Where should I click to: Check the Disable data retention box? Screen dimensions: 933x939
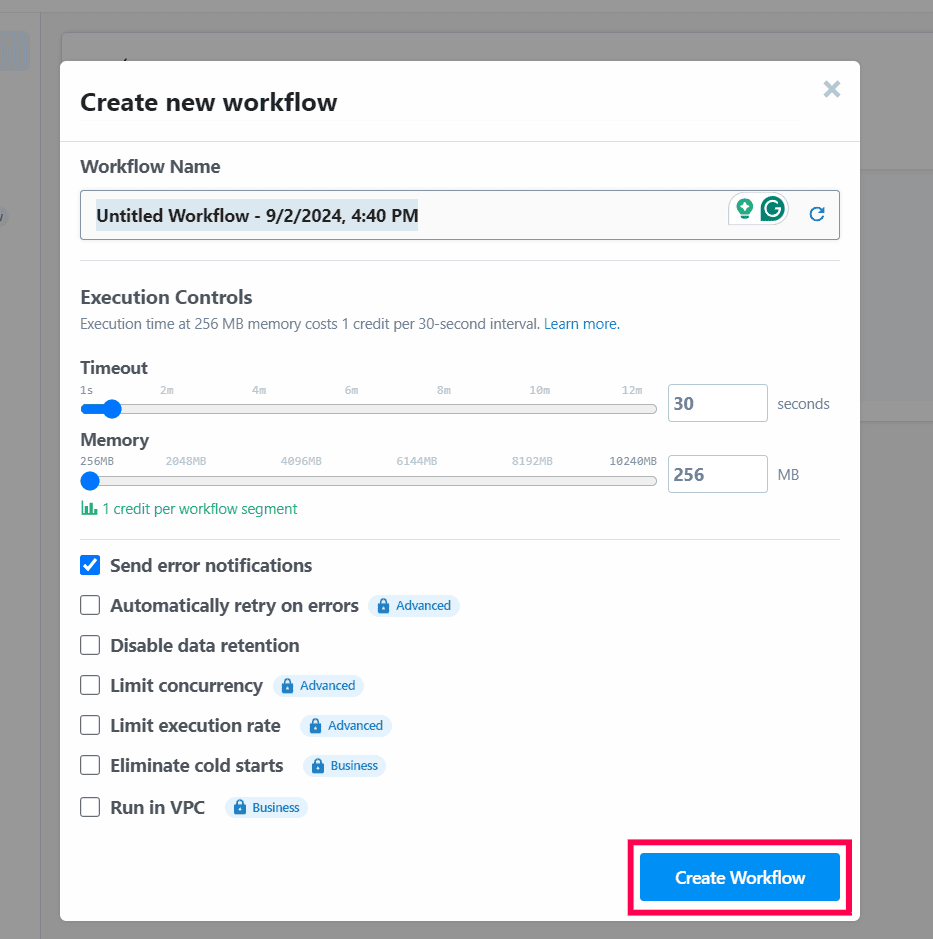tap(90, 646)
